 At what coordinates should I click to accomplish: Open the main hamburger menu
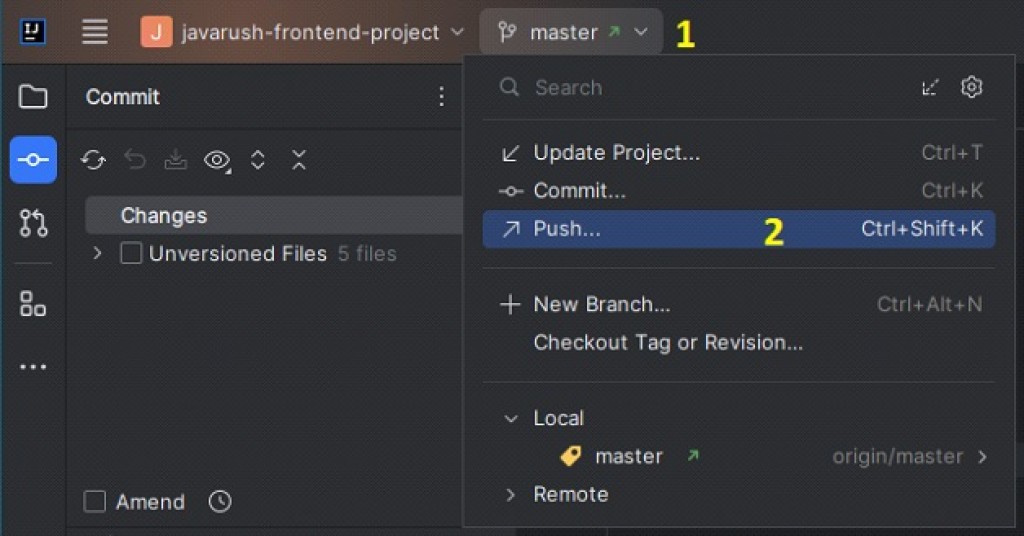click(x=95, y=32)
